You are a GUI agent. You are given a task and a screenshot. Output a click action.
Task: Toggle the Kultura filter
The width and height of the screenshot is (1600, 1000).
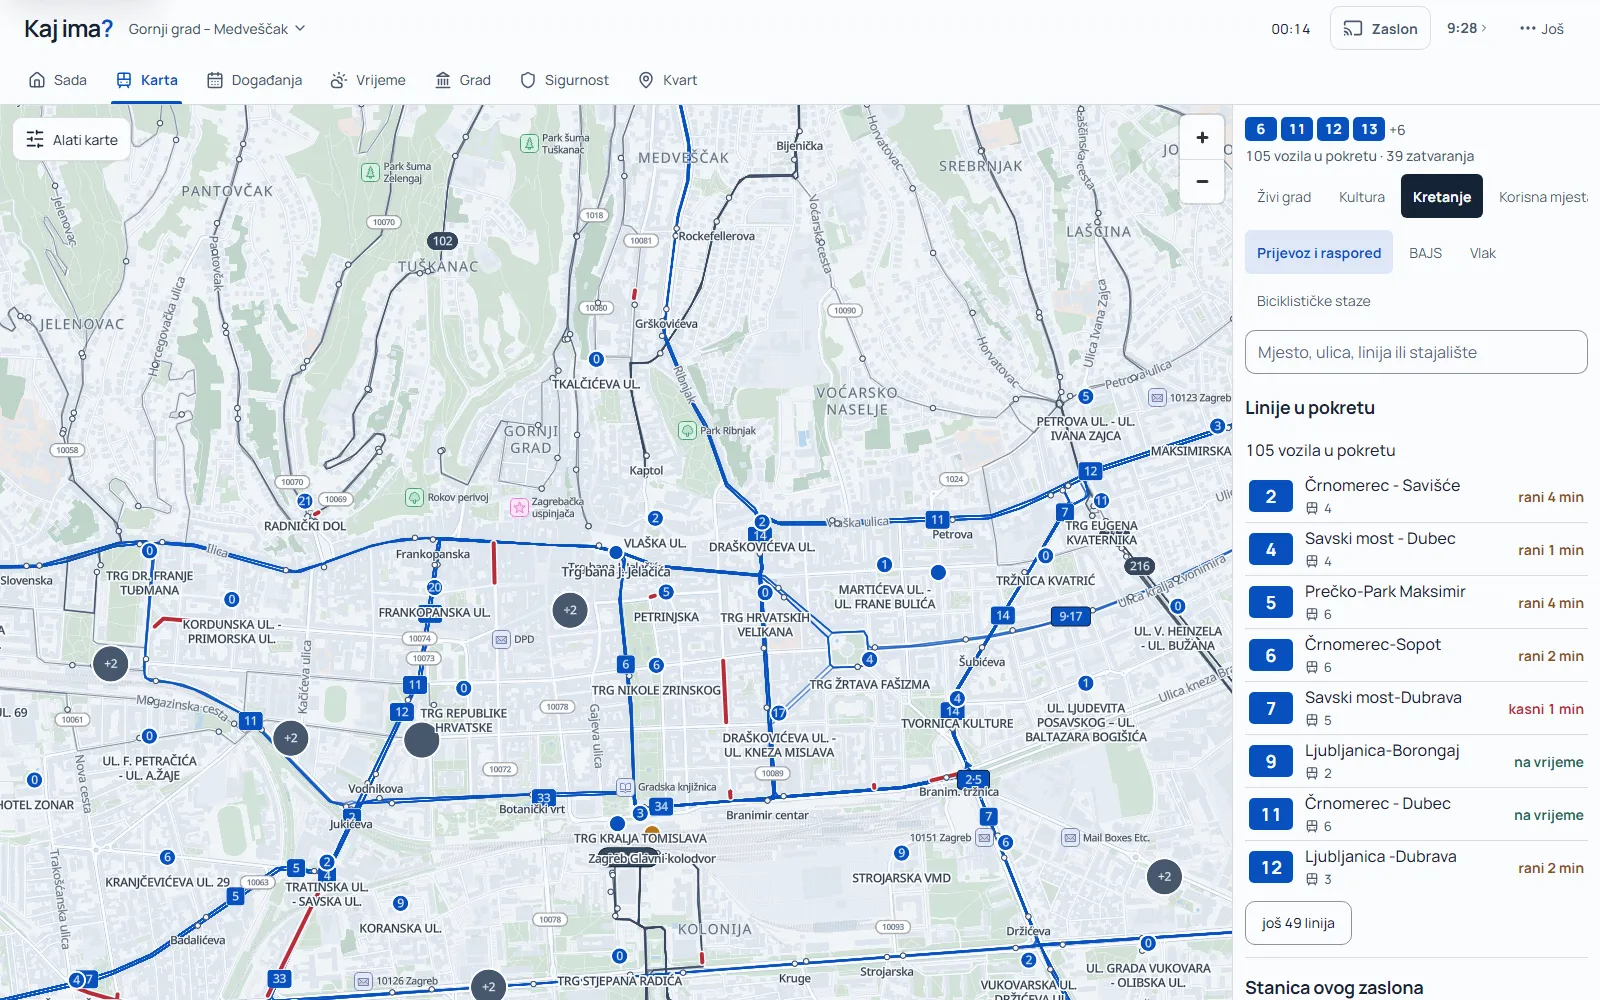click(x=1362, y=197)
